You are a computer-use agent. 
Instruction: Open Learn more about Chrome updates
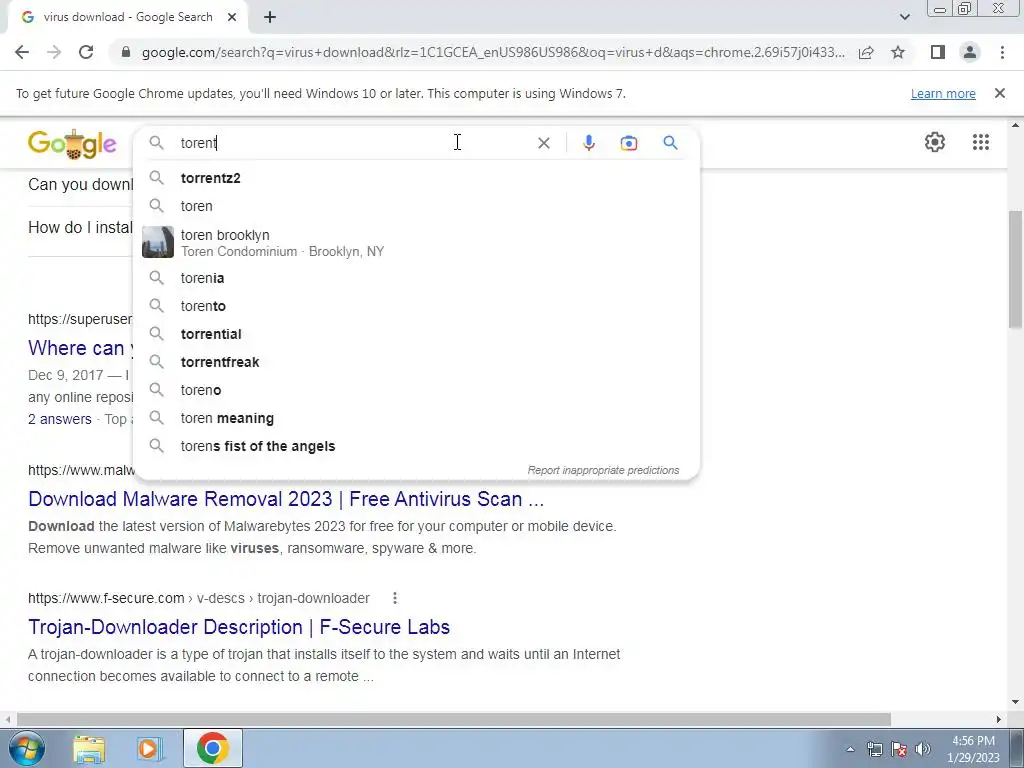[x=943, y=93]
